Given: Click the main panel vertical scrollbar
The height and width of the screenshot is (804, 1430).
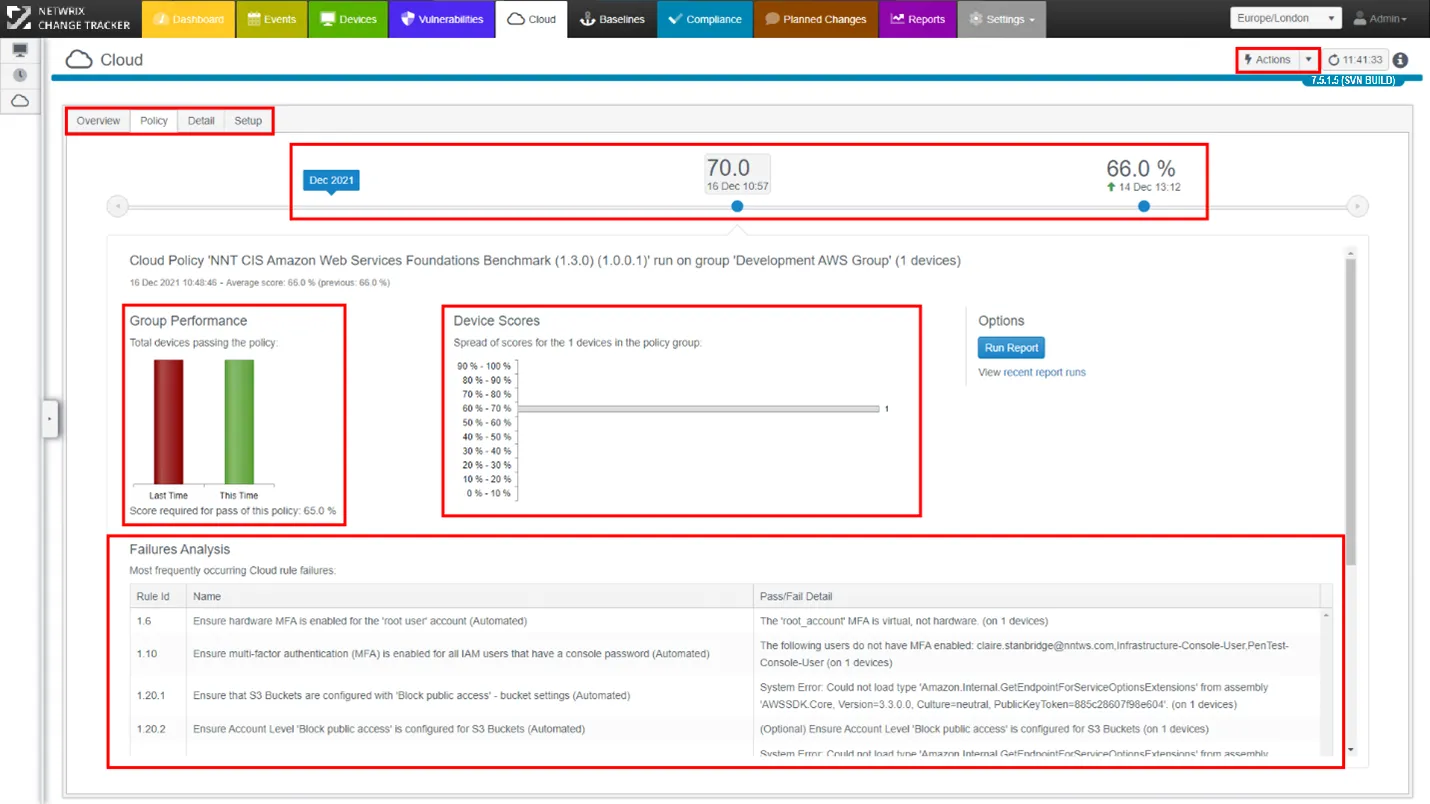Looking at the screenshot, I should [x=1351, y=410].
